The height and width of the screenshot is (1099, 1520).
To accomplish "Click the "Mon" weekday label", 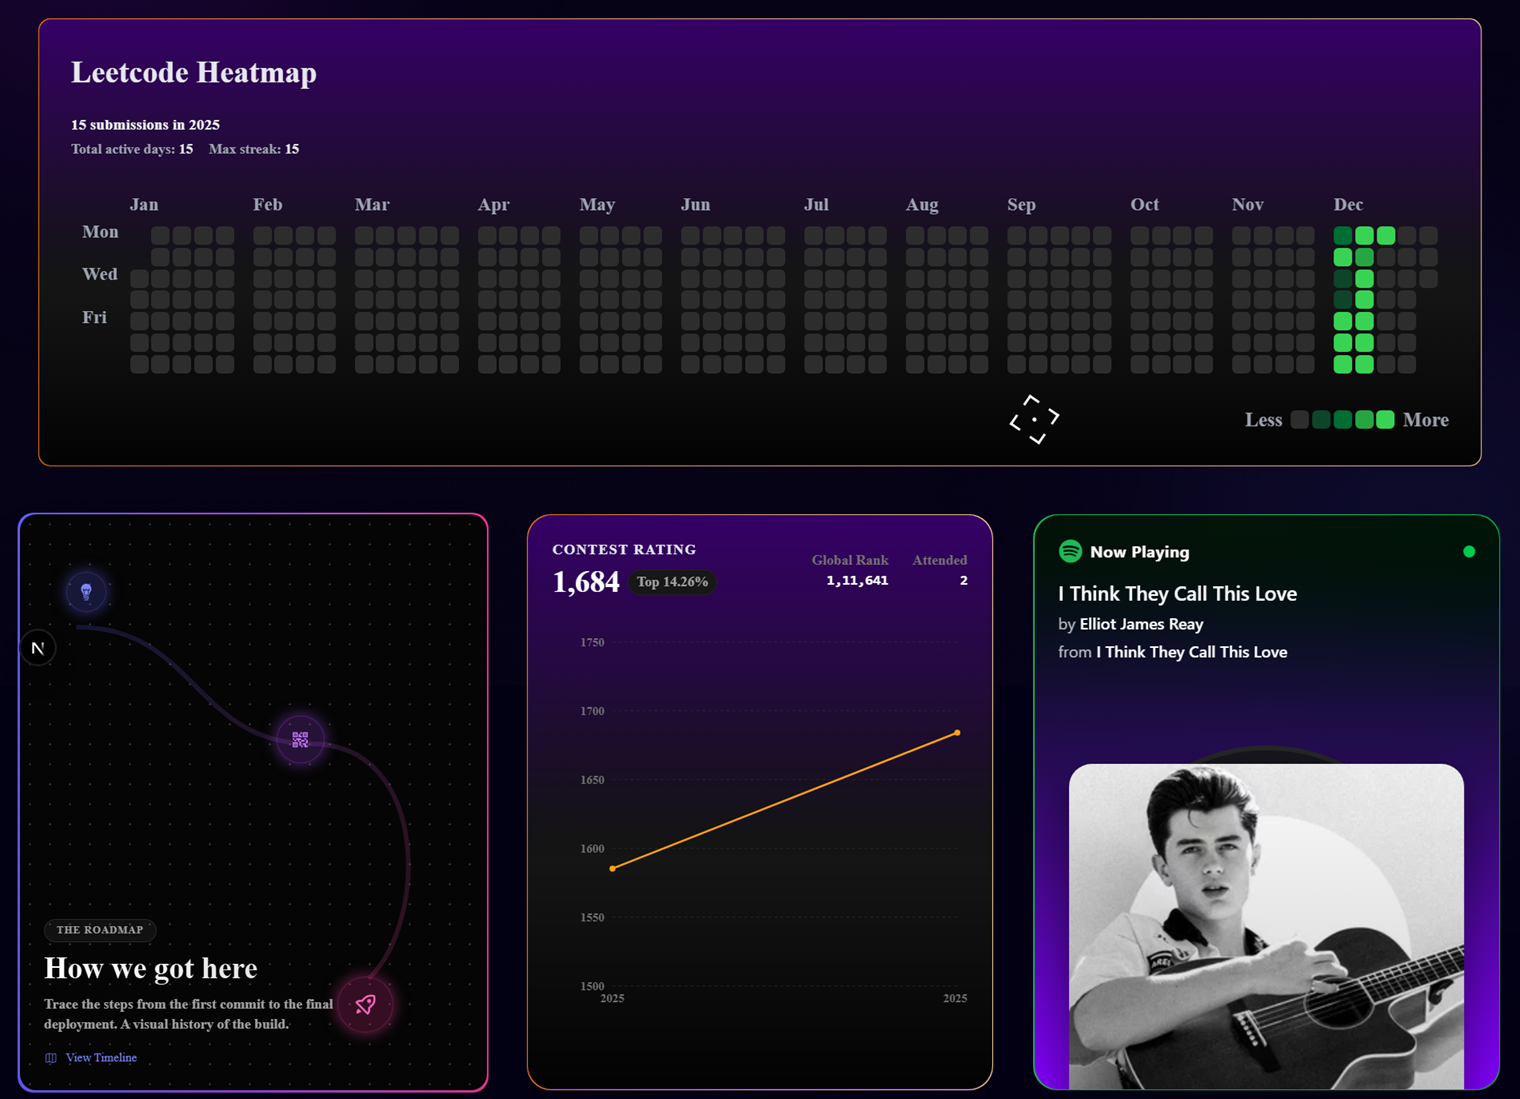I will [100, 232].
